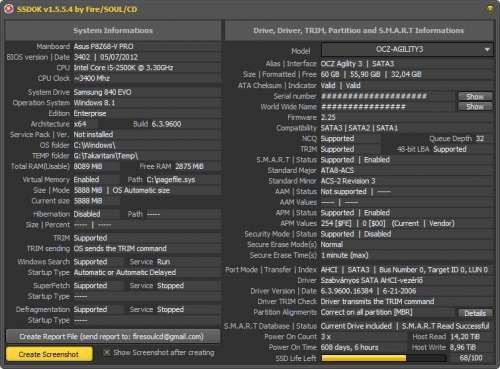This screenshot has height=369, width=500.
Task: Click S.M.A.R.T Status Supported | Enabled
Action: [355, 160]
